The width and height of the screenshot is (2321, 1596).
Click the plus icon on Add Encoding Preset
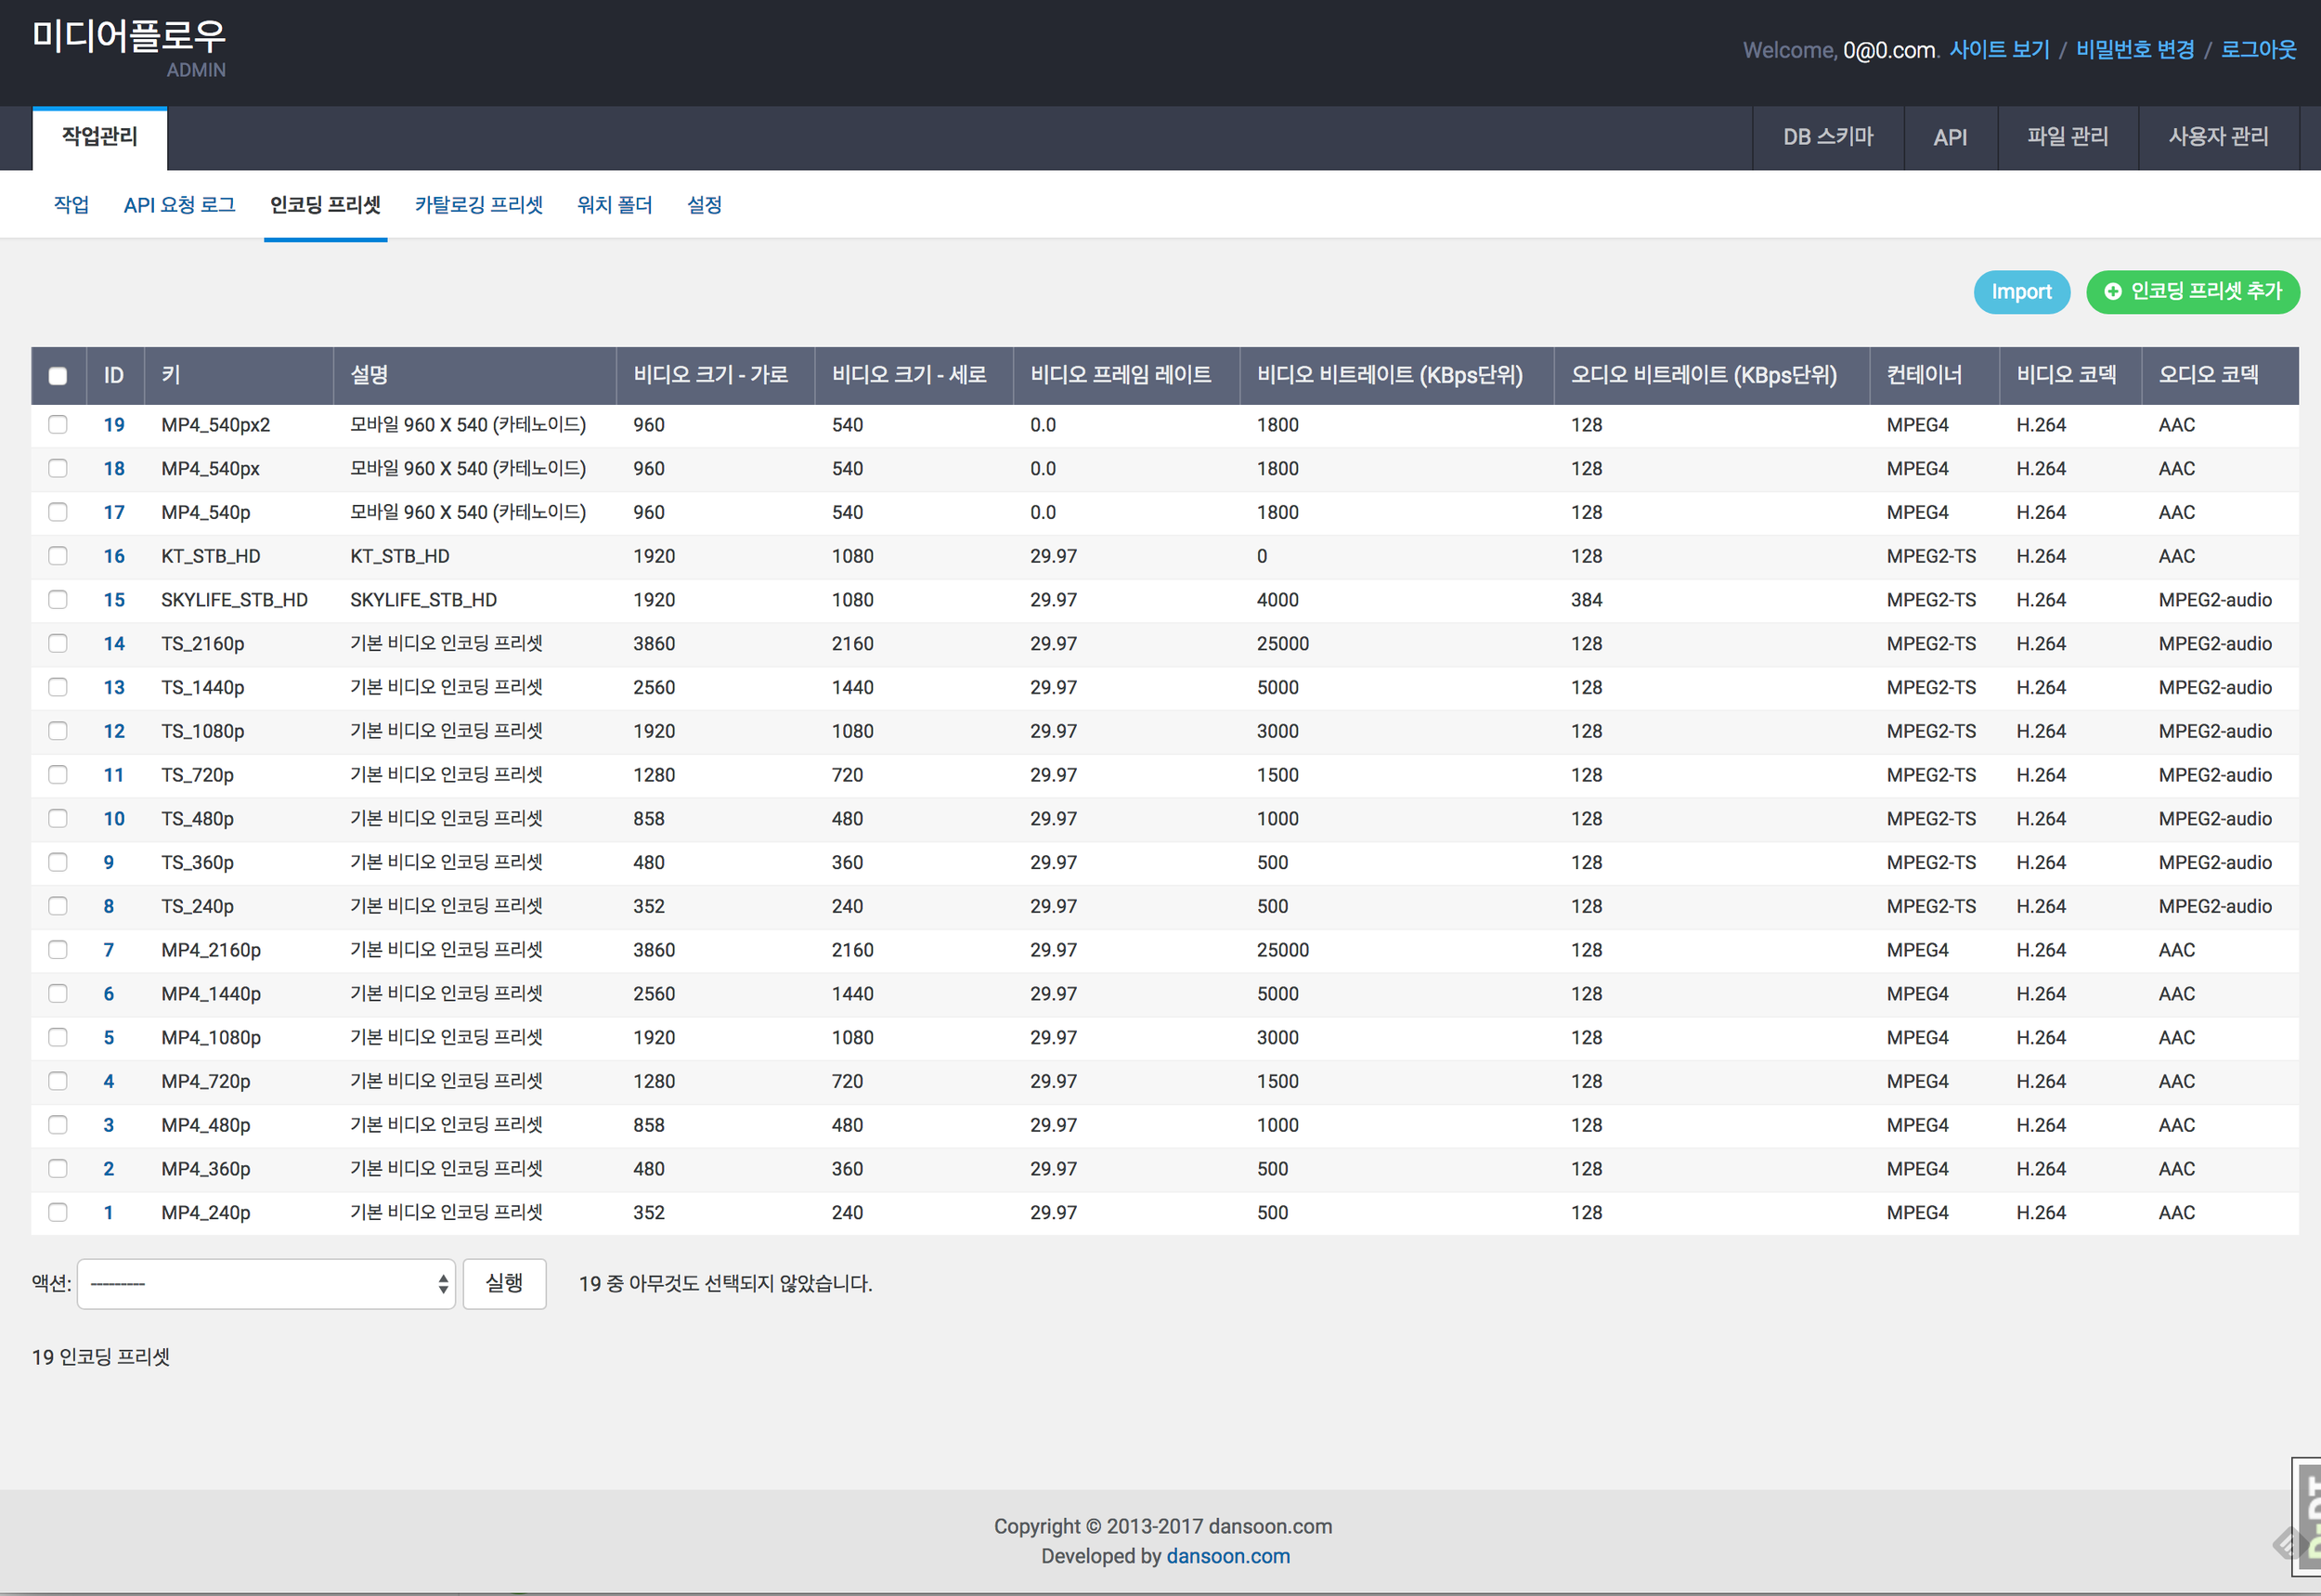coord(2112,291)
